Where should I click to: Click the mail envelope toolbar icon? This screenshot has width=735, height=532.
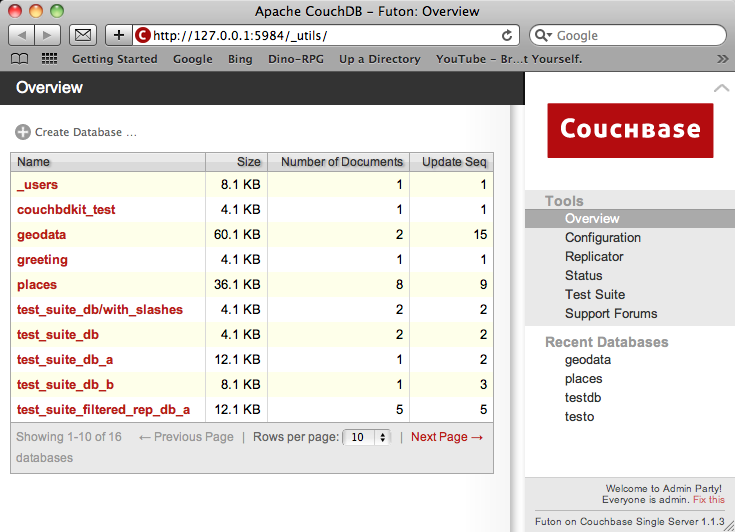[84, 35]
